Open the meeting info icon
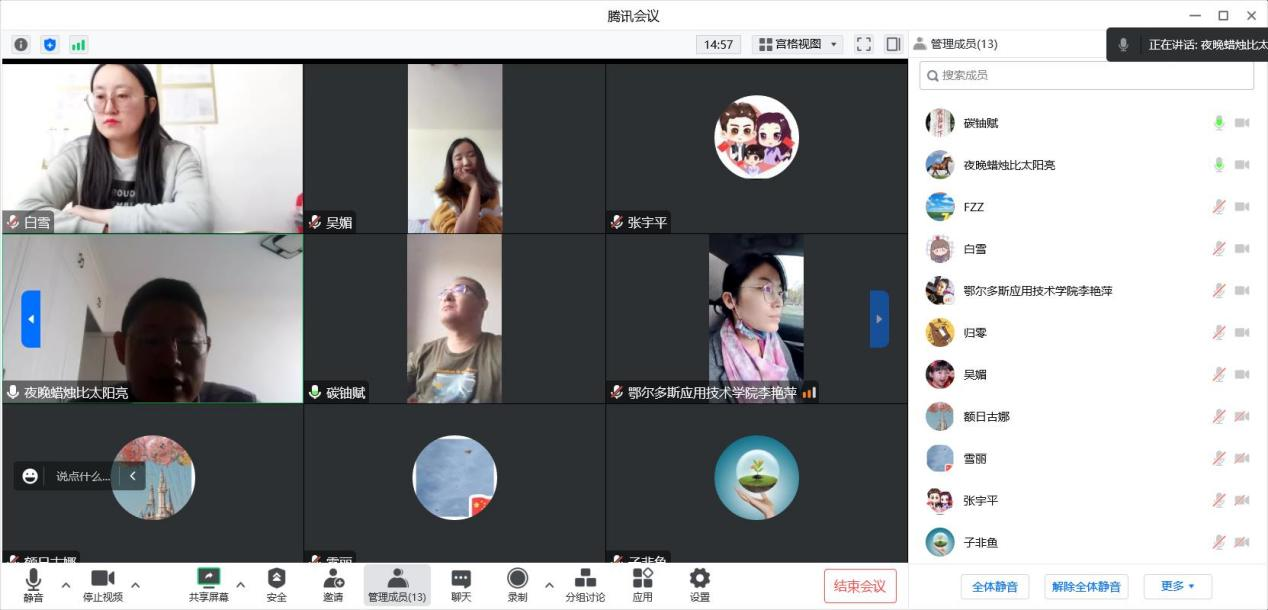 point(21,44)
